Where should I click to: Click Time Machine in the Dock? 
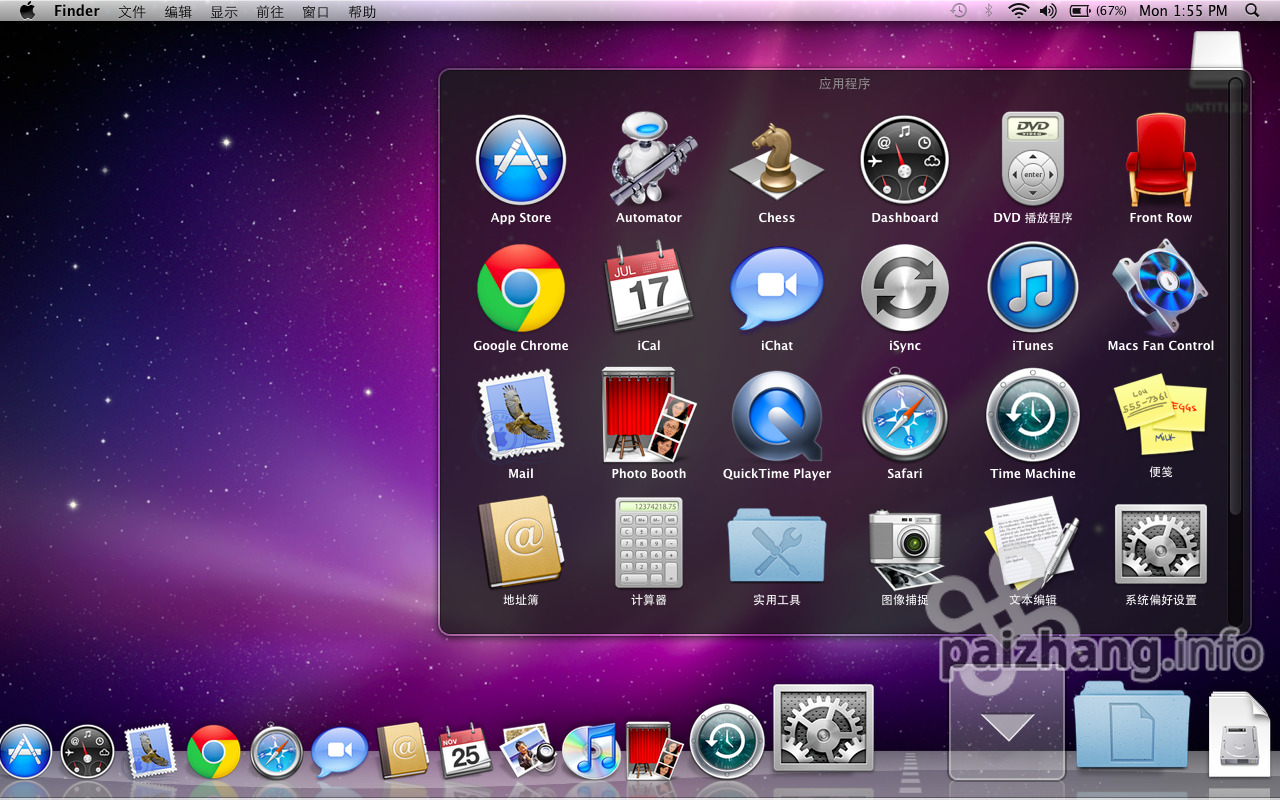pos(727,742)
